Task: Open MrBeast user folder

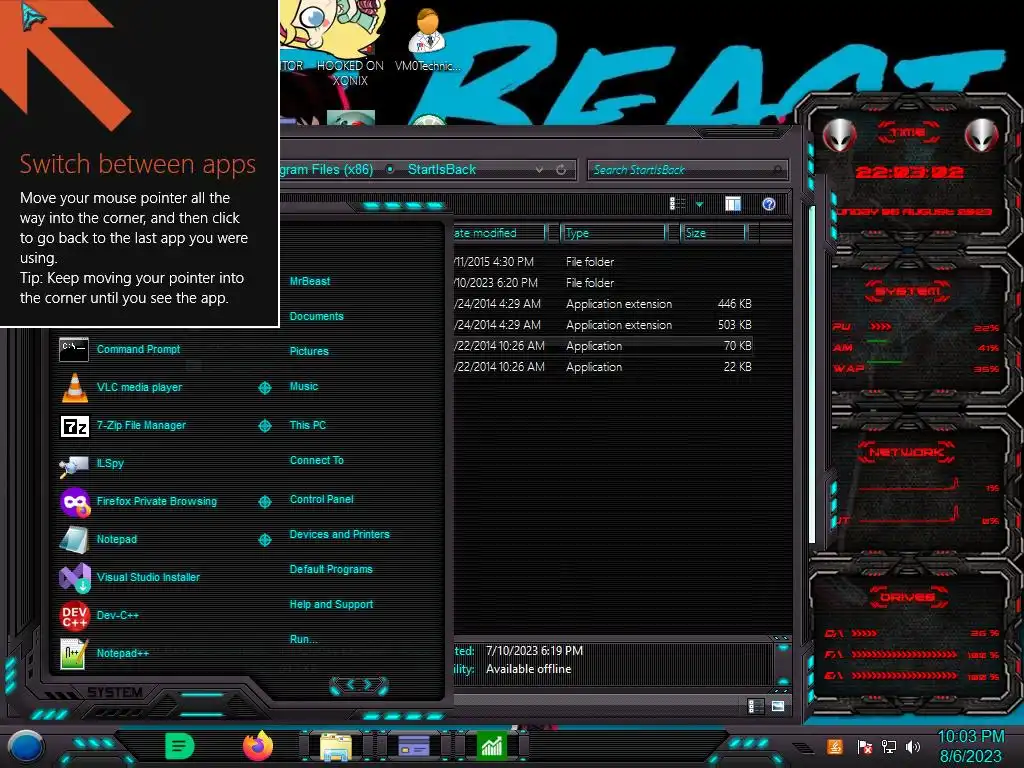Action: coord(310,281)
